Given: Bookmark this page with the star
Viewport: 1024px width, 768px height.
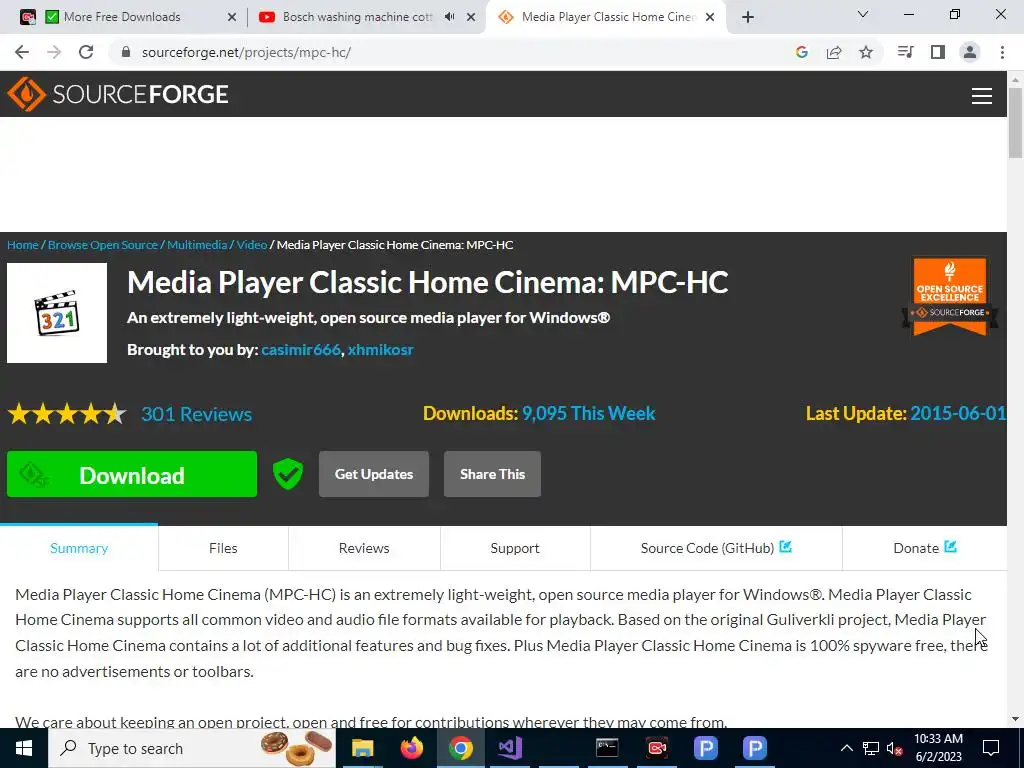Looking at the screenshot, I should coord(866,52).
